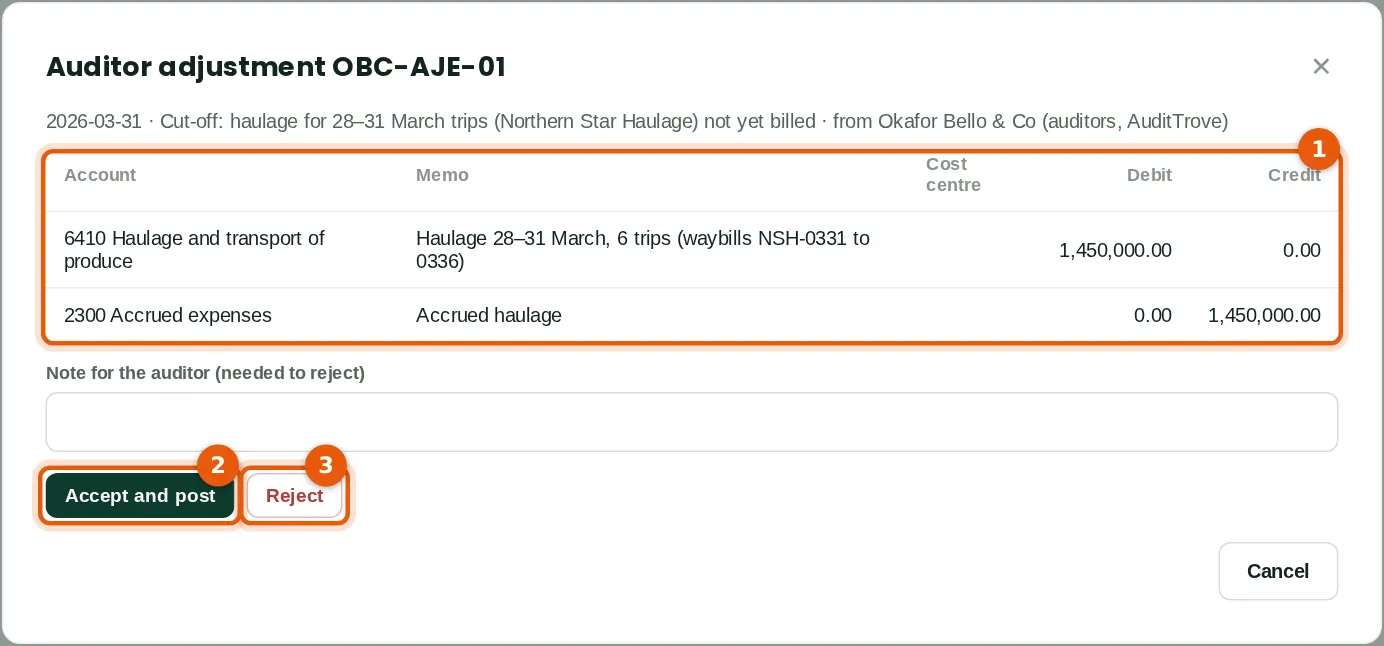Select the 1,450,000.00 credit amount on the accrued row
This screenshot has width=1384, height=646.
click(x=1264, y=315)
